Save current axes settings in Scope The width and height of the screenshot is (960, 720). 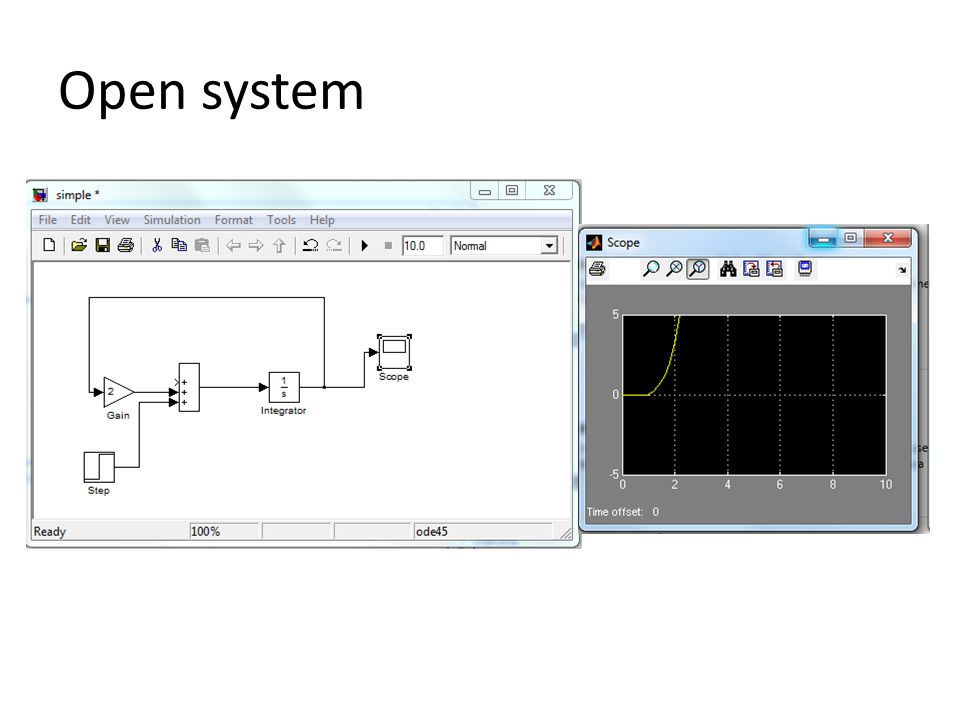[751, 269]
